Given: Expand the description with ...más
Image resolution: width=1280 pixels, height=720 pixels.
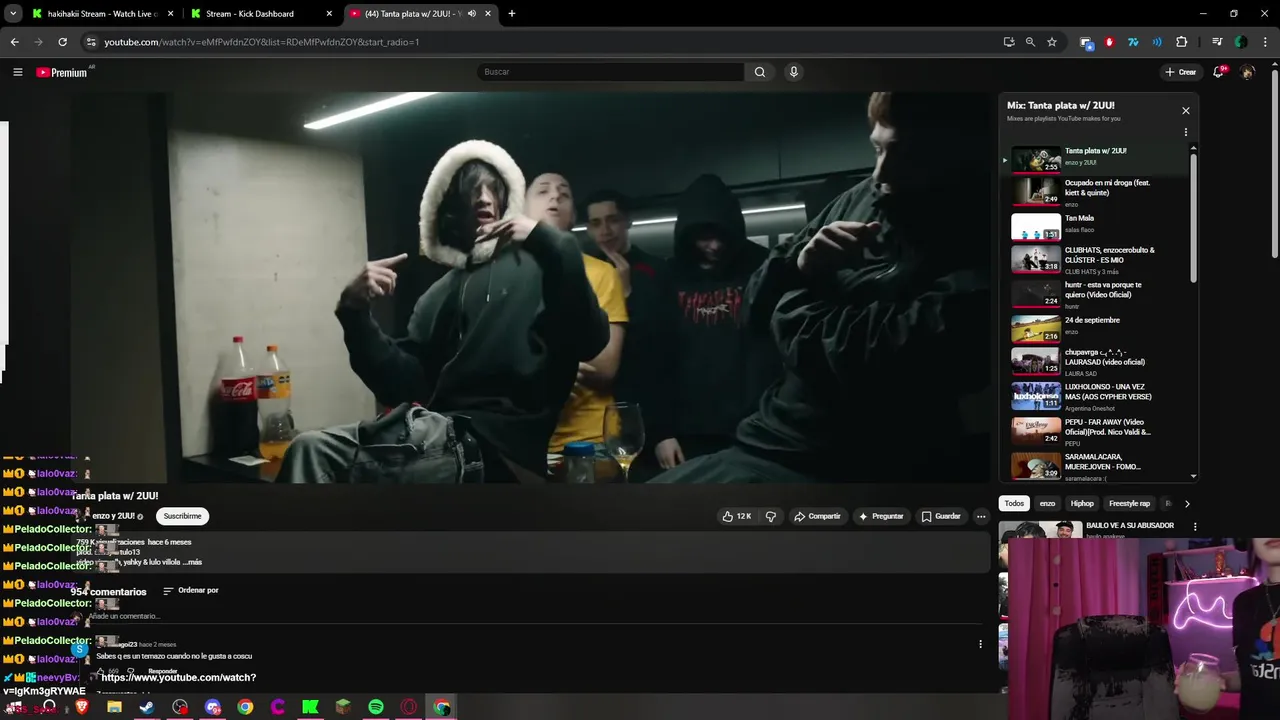Looking at the screenshot, I should [x=192, y=562].
